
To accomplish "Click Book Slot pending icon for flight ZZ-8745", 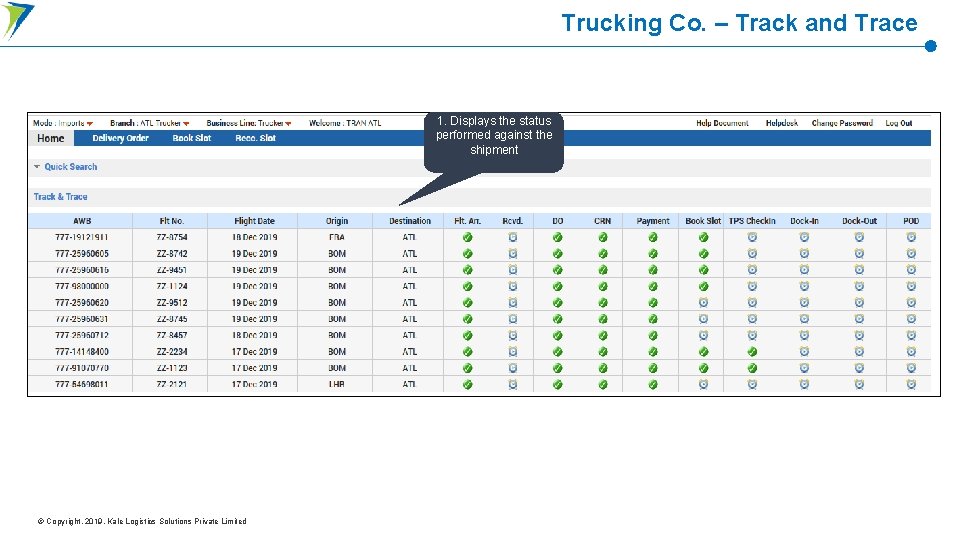I will point(703,319).
